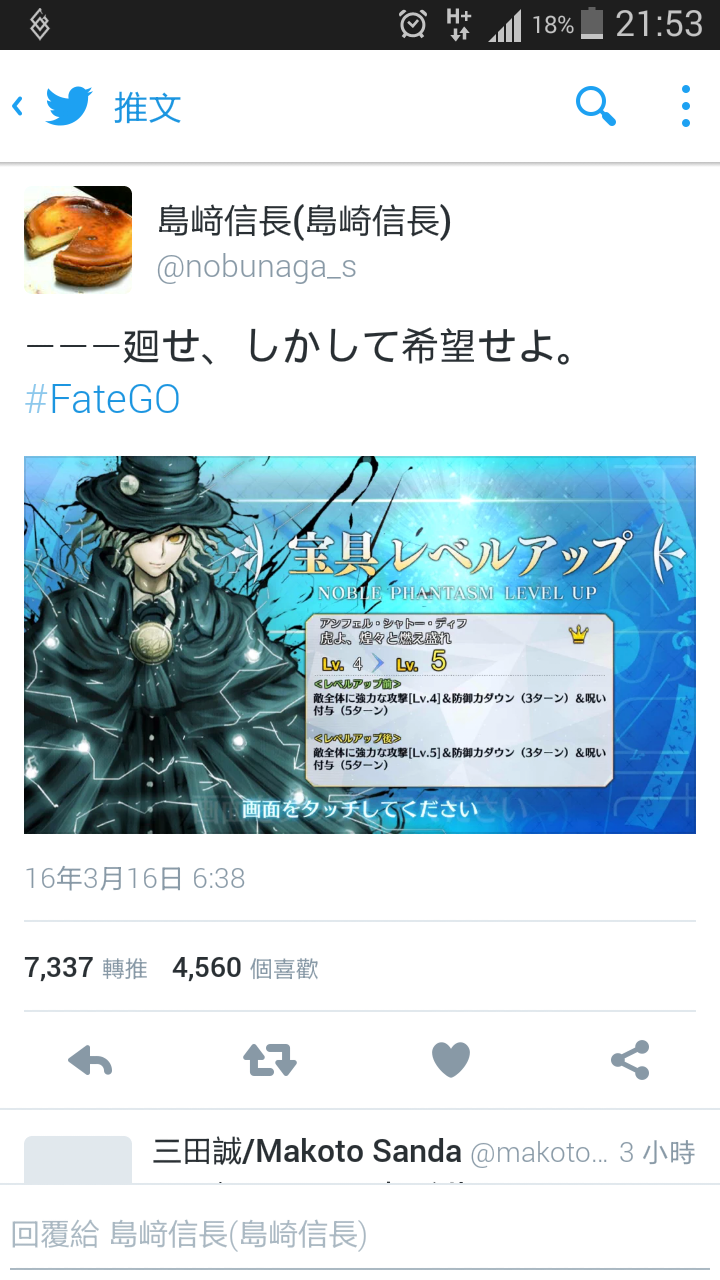Image resolution: width=720 pixels, height=1280 pixels.
Task: Tap the @nobunaga_s handle
Action: point(257,267)
